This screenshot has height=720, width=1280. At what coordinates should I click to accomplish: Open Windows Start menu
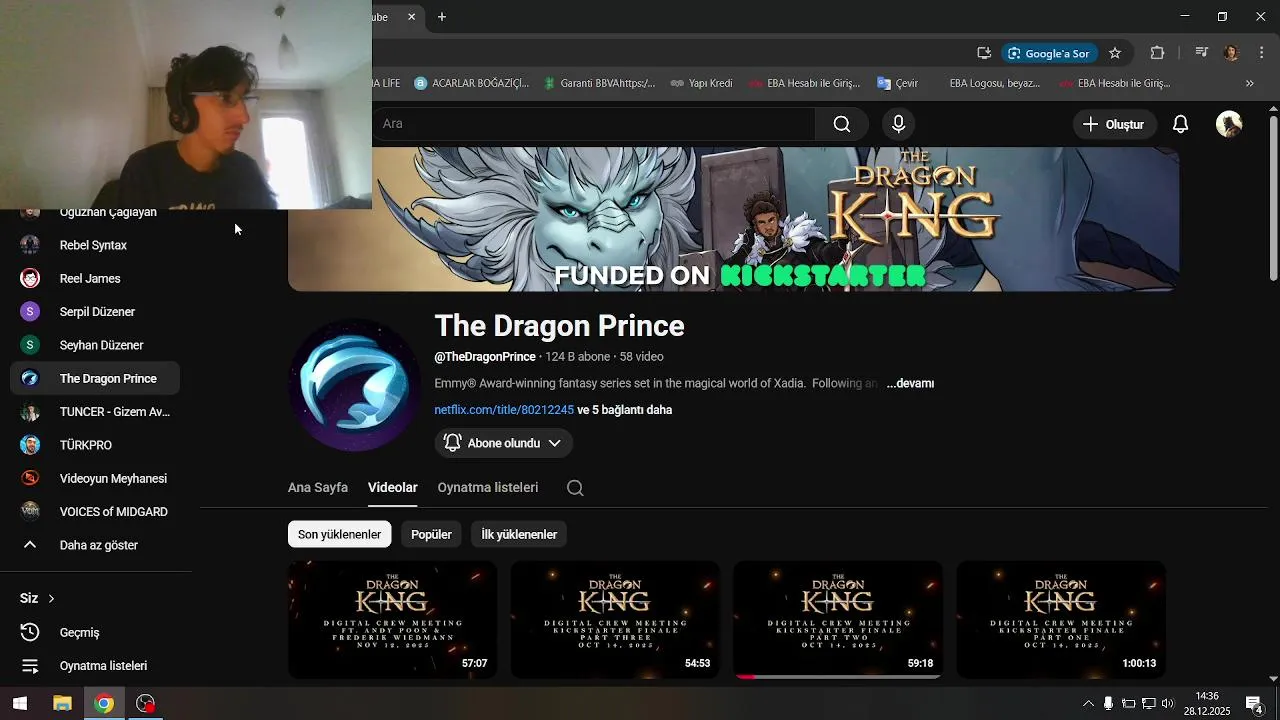click(x=20, y=704)
